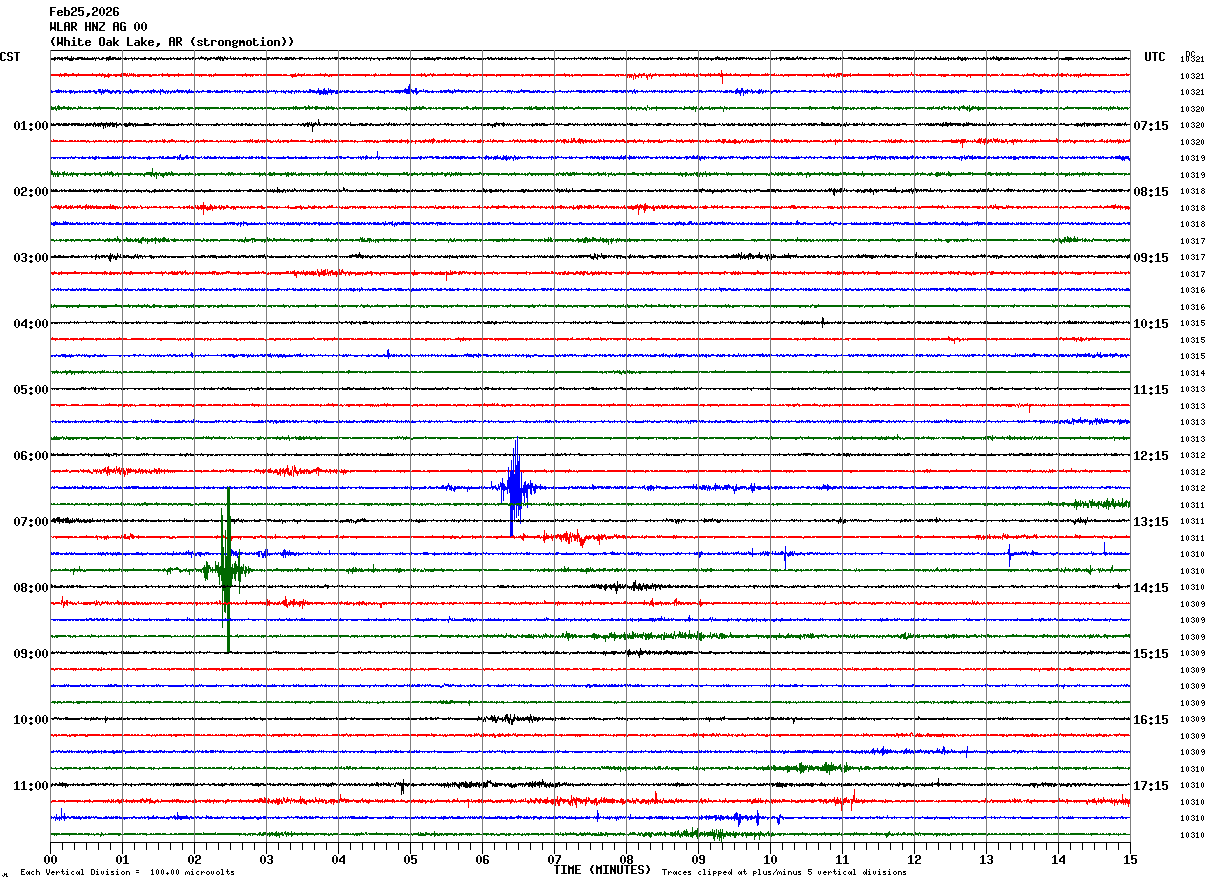Click minute 00 on the bottom axis
The height and width of the screenshot is (886, 1210).
click(x=50, y=859)
